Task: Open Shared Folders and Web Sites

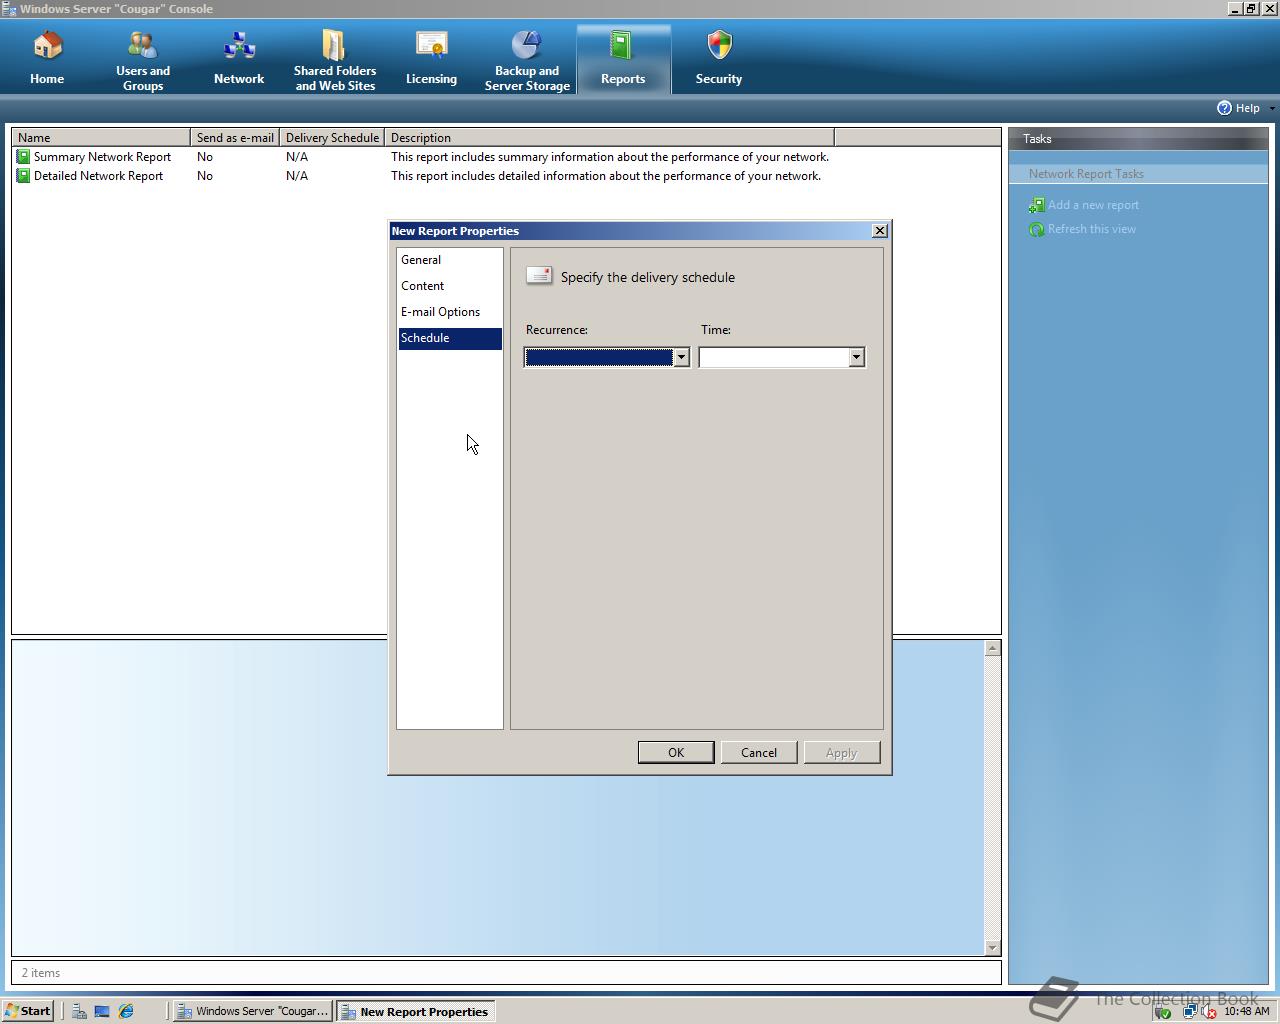Action: click(x=335, y=60)
